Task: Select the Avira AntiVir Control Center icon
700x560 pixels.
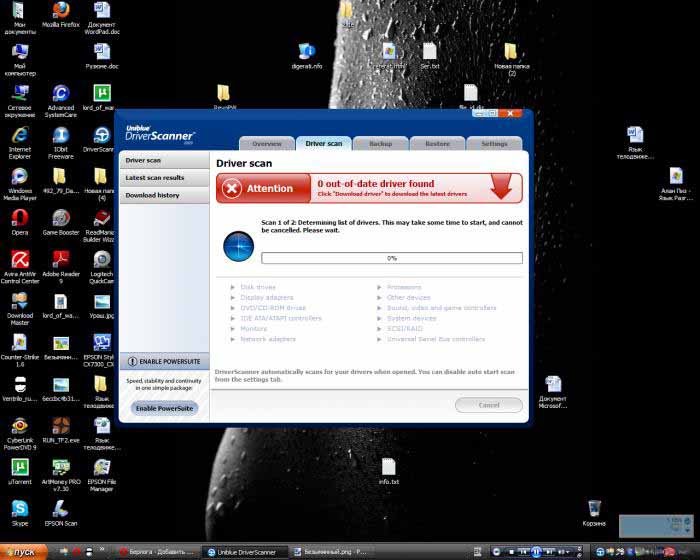Action: [20, 267]
